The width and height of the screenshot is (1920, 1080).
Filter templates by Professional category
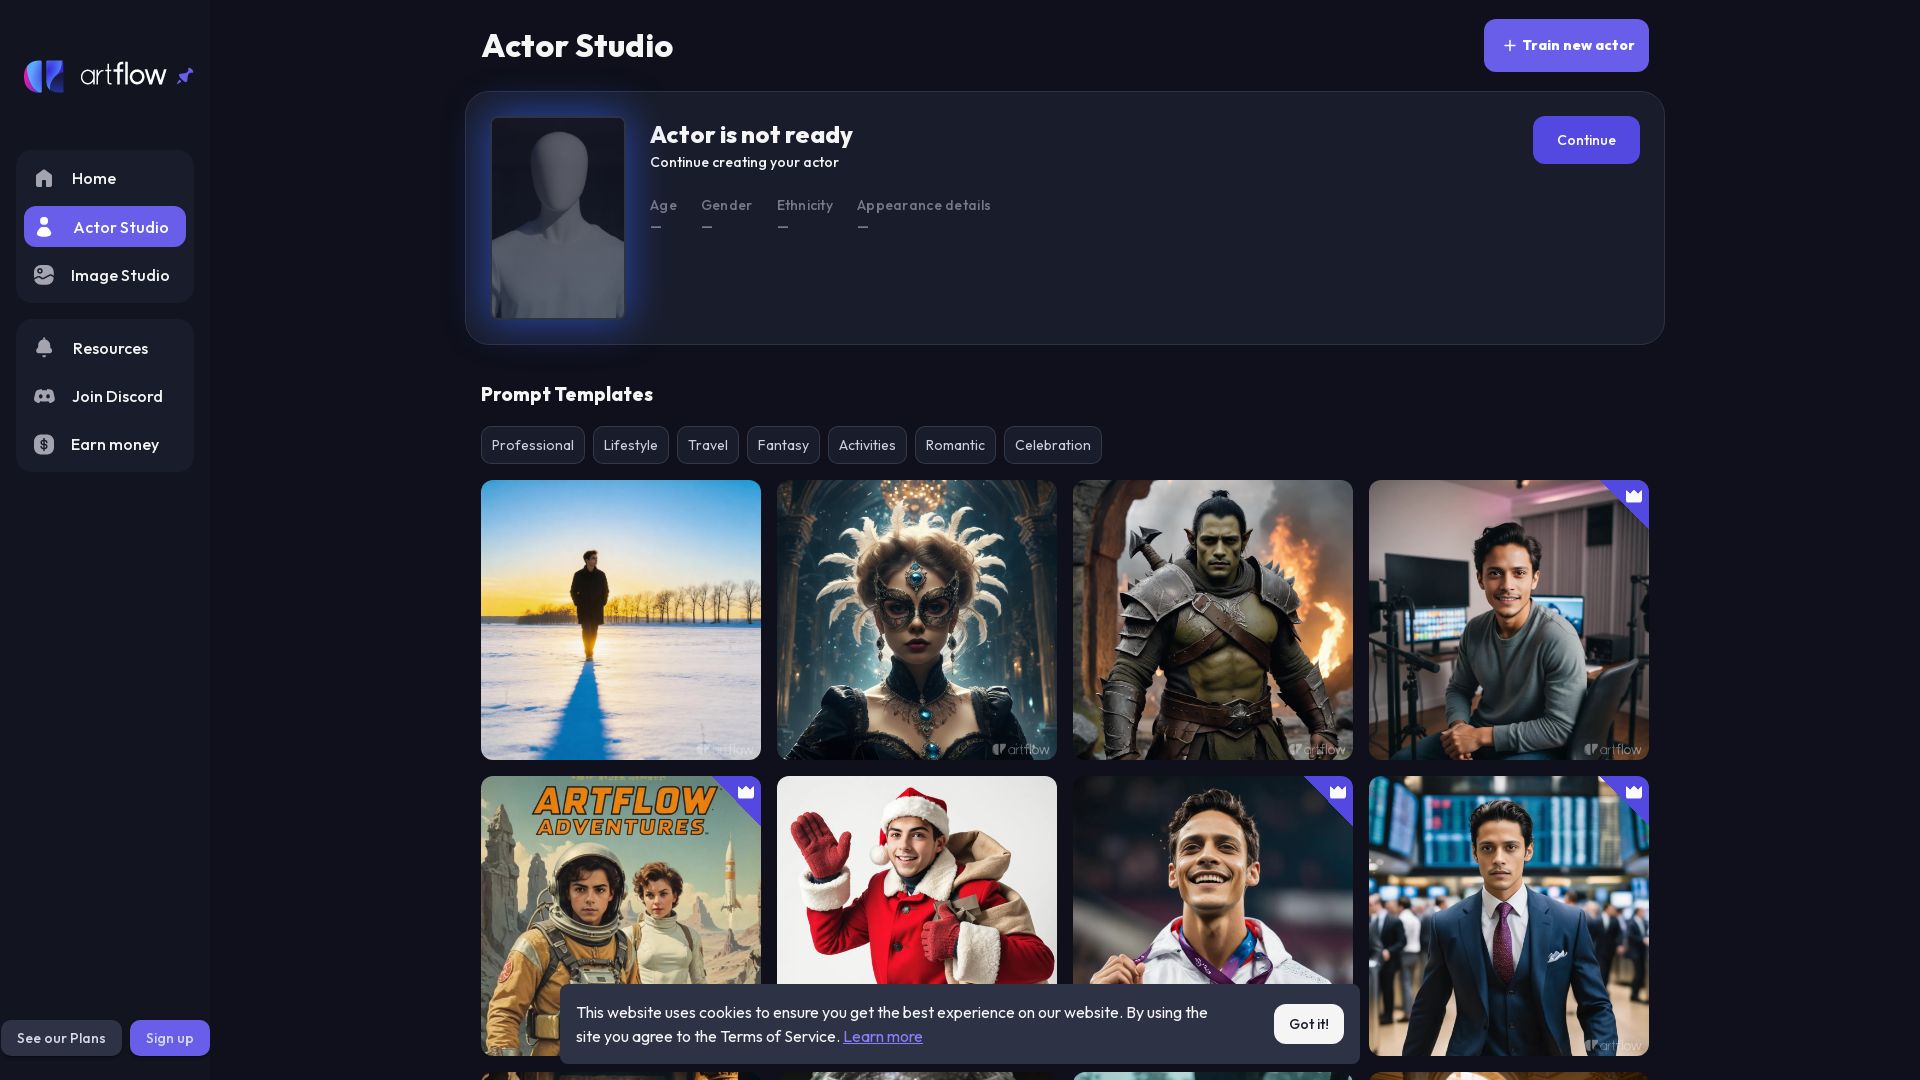pyautogui.click(x=532, y=446)
